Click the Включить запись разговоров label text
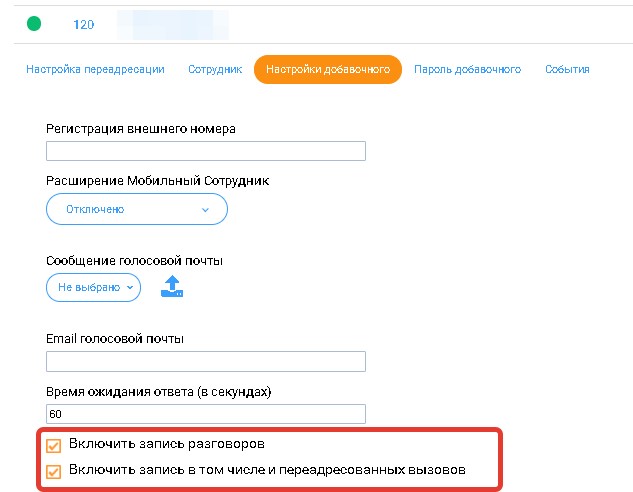The width and height of the screenshot is (633, 492). 166,443
